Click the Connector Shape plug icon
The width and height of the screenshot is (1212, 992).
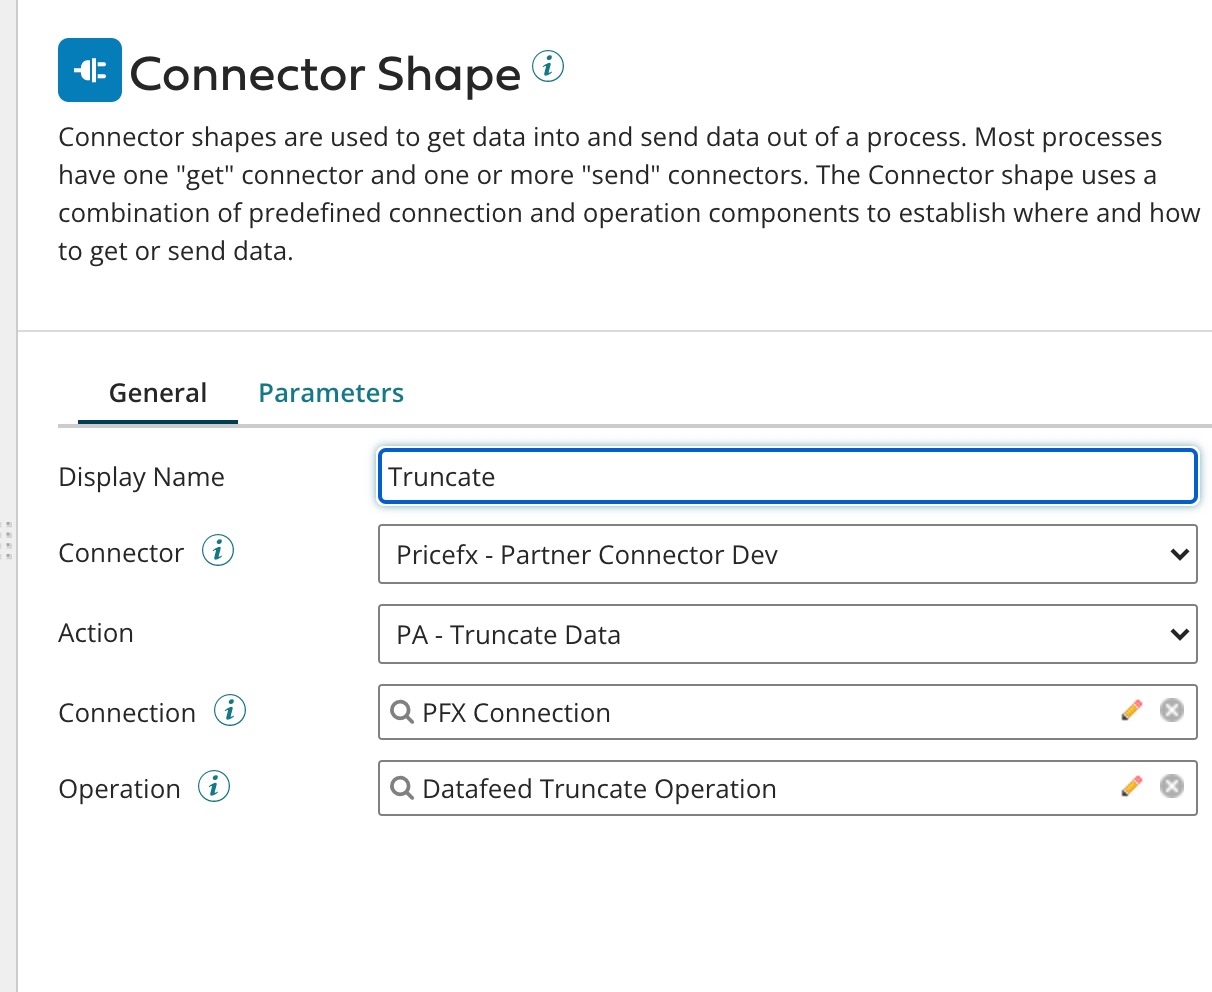(89, 70)
